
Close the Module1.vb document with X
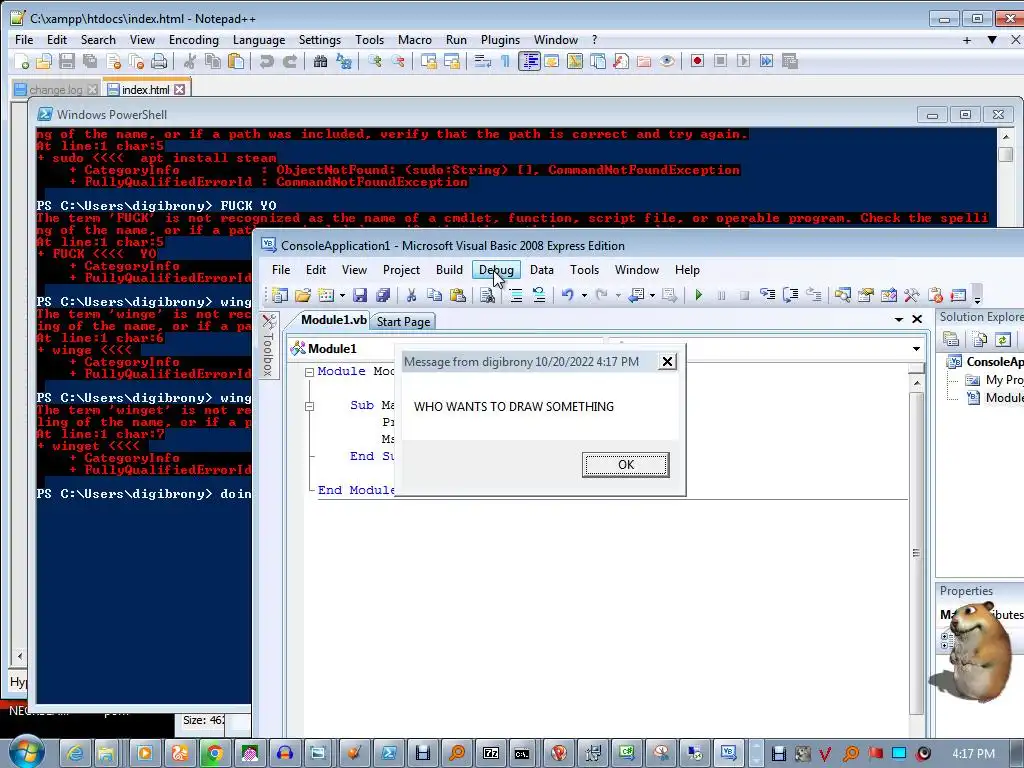click(x=917, y=319)
